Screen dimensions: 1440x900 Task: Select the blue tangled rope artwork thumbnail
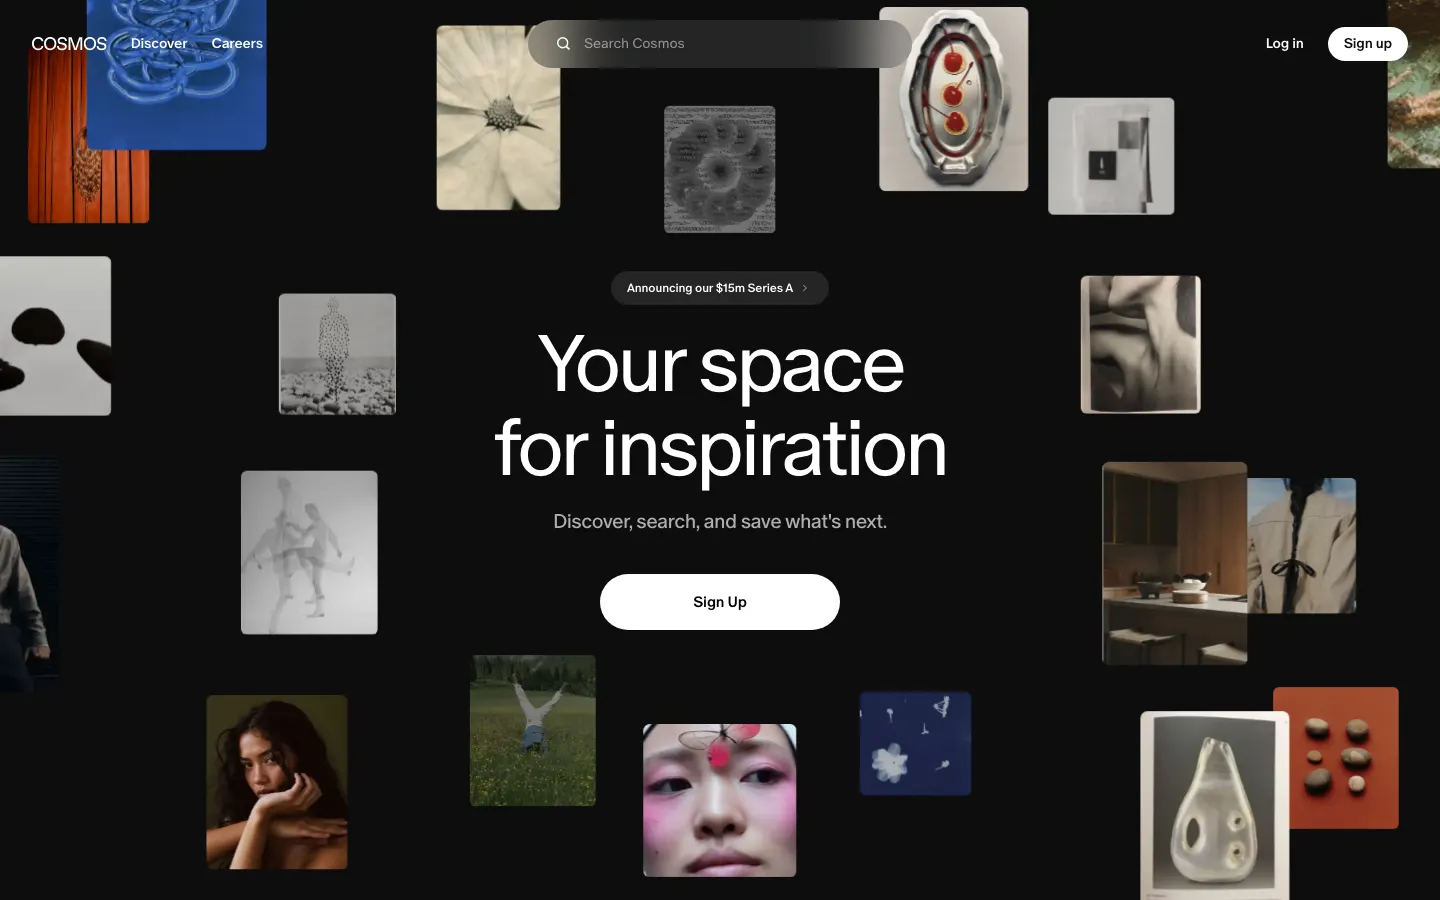pyautogui.click(x=177, y=75)
